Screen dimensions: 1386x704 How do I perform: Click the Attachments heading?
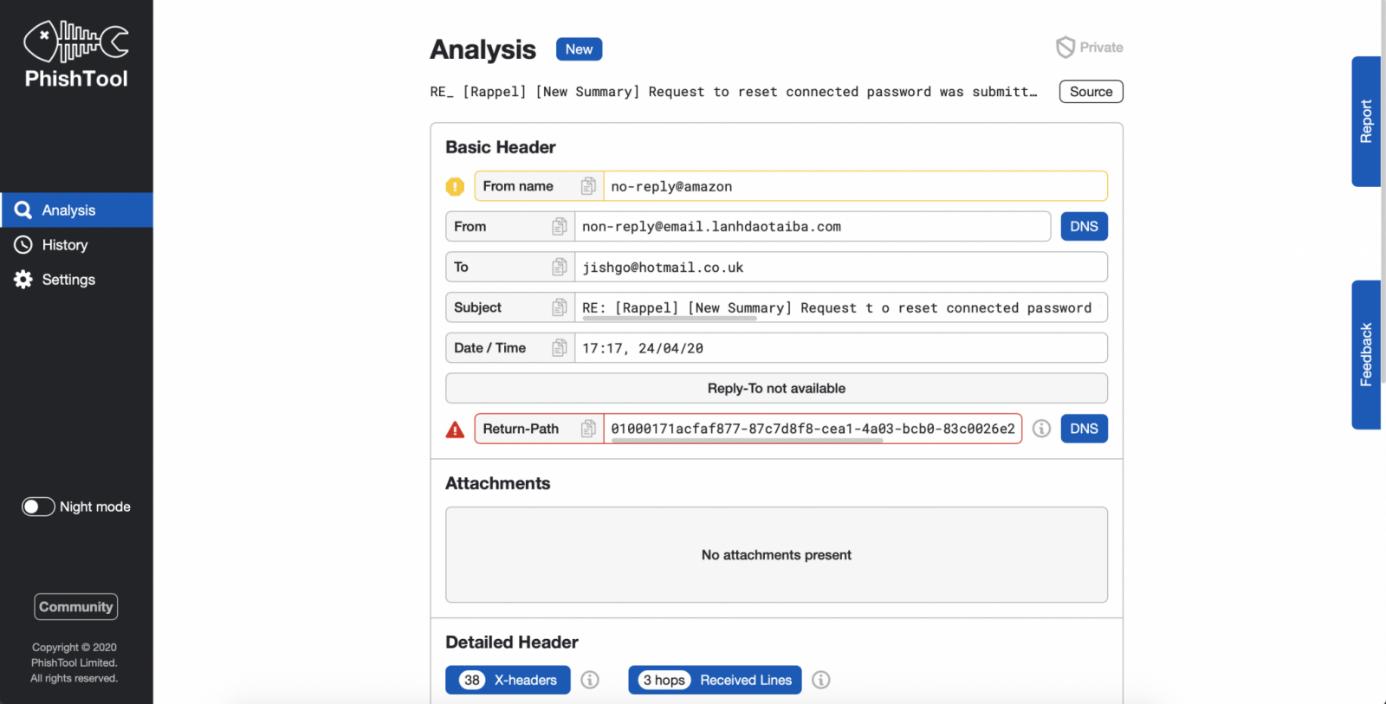click(x=497, y=483)
